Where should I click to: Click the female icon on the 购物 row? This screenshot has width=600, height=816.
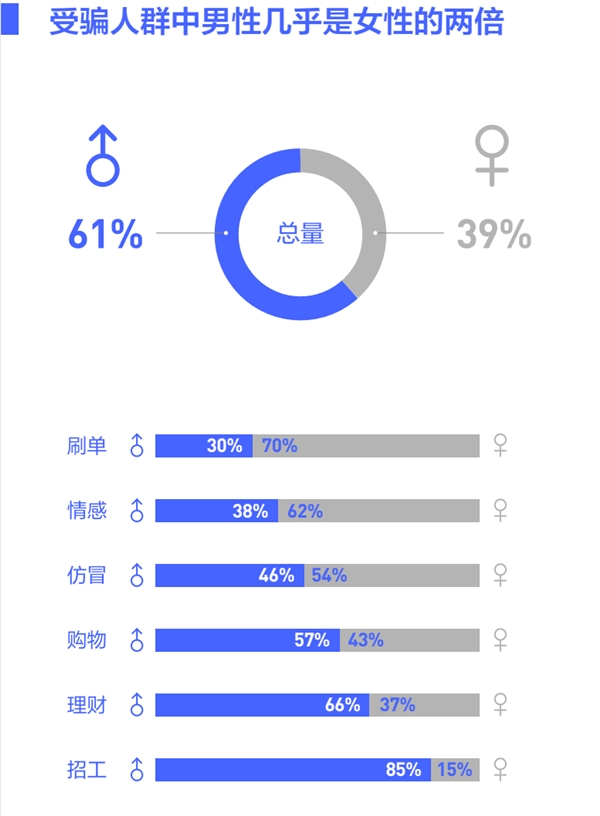[501, 640]
